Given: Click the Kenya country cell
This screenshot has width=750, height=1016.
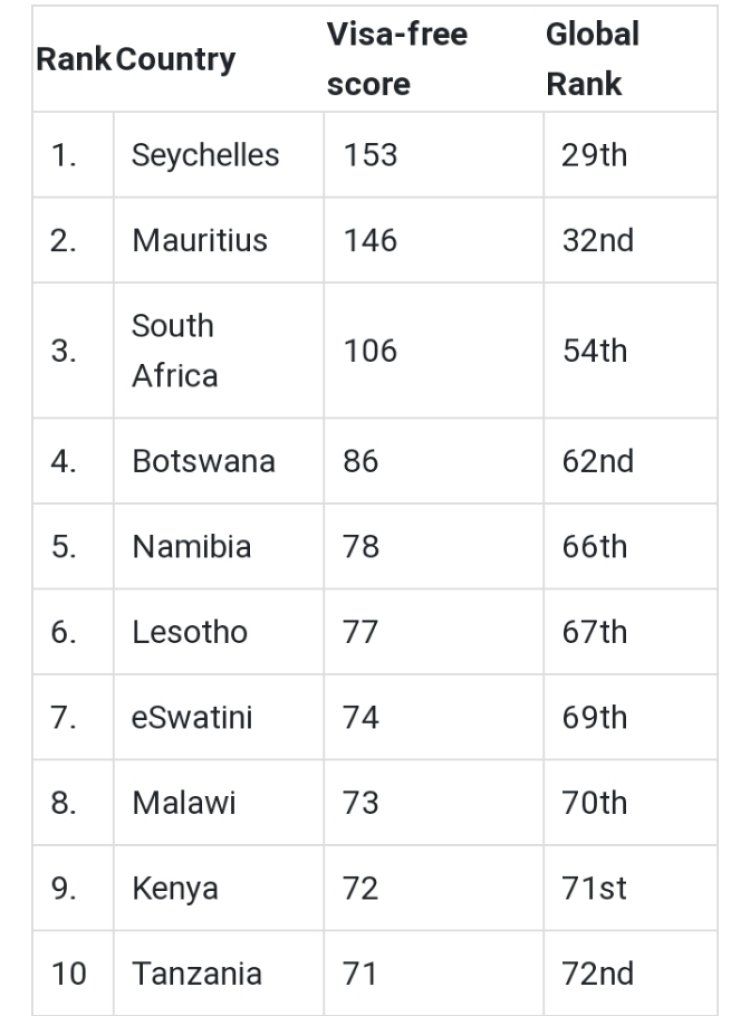Looking at the screenshot, I should click(x=175, y=889).
